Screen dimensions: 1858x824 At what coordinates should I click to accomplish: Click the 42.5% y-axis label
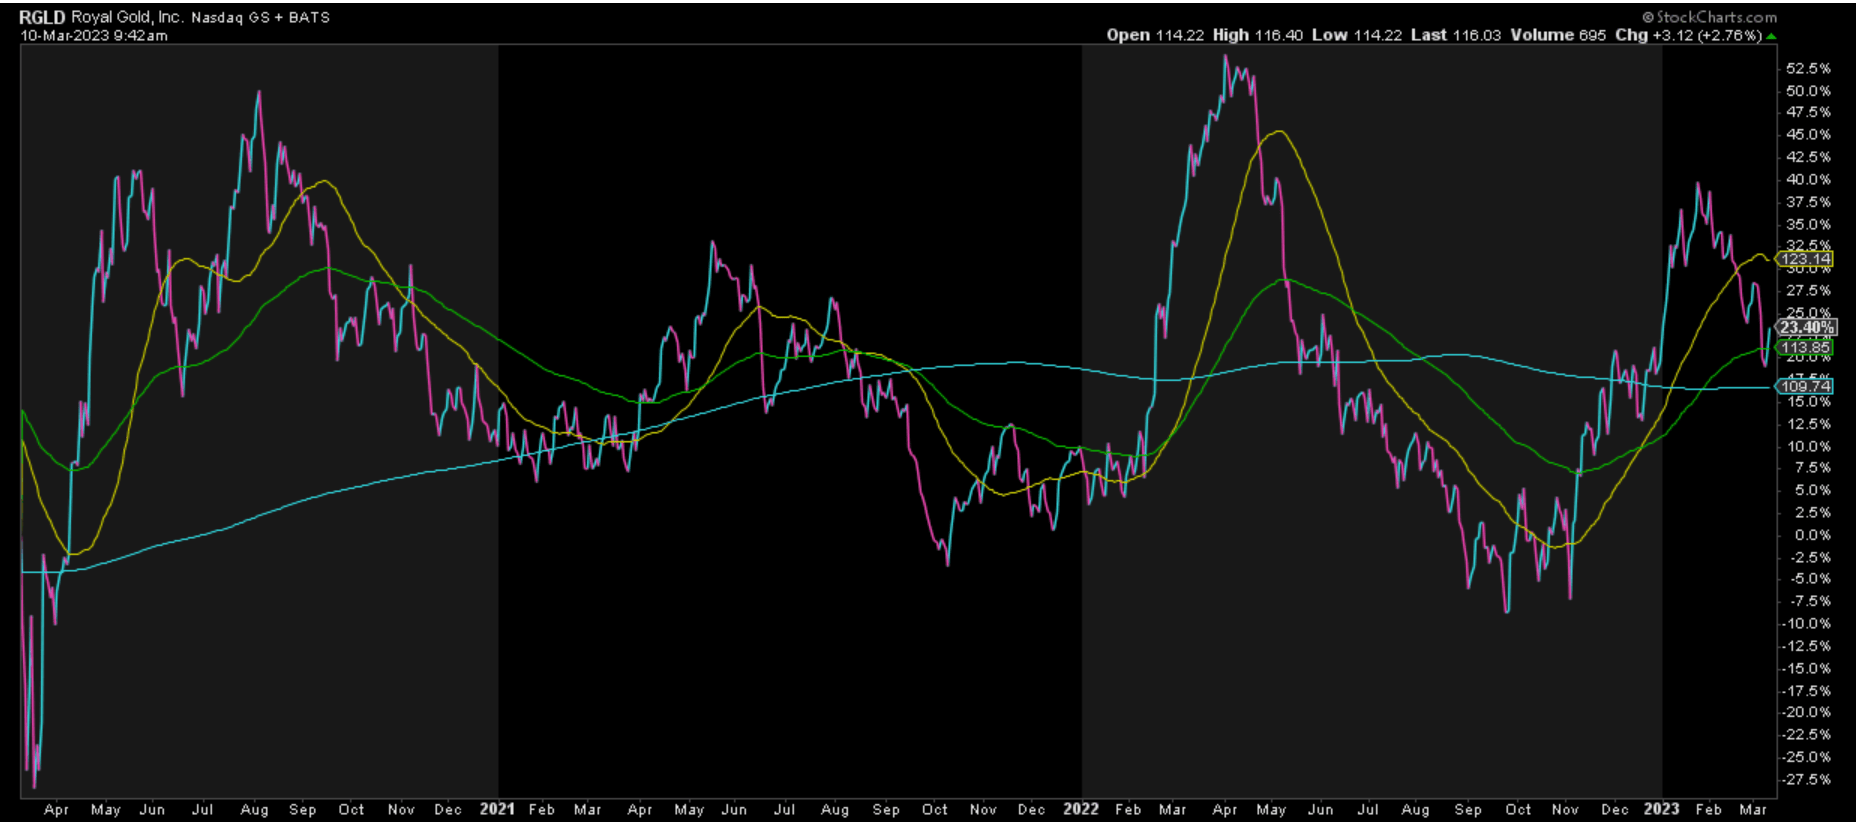(x=1809, y=157)
